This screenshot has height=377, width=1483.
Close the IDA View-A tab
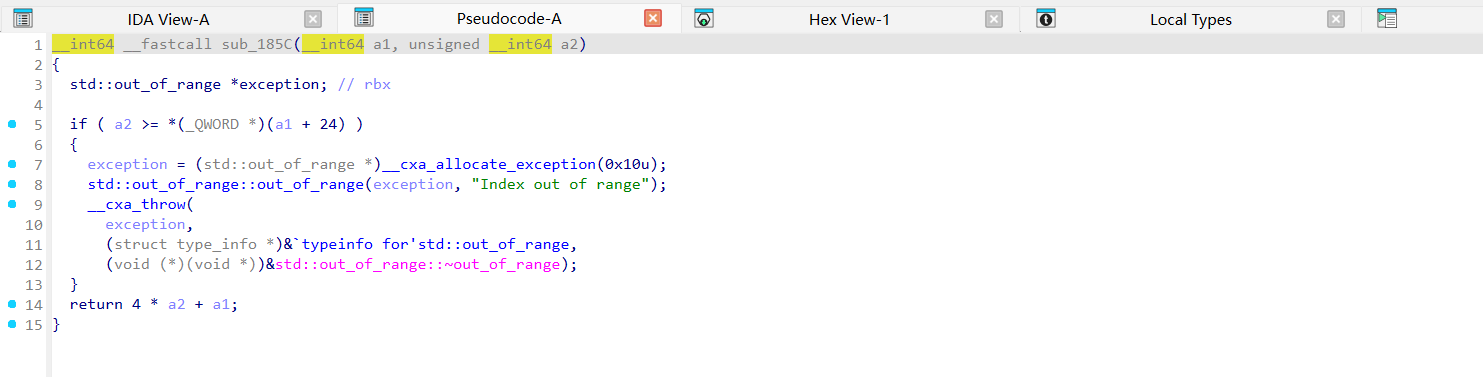pyautogui.click(x=313, y=19)
